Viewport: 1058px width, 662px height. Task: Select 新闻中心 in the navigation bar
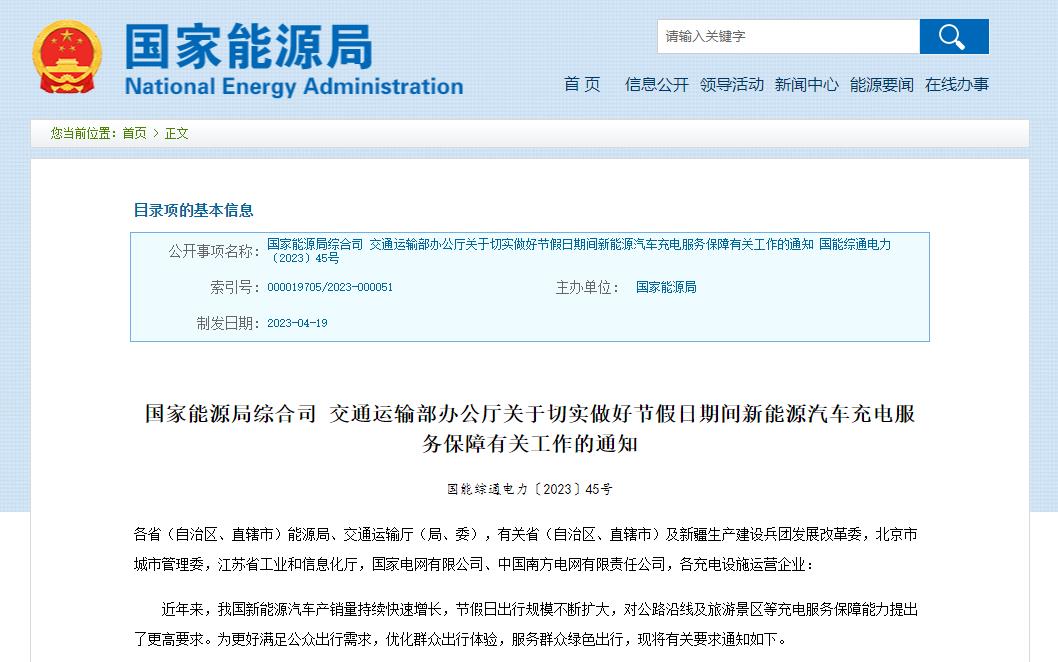tap(806, 85)
